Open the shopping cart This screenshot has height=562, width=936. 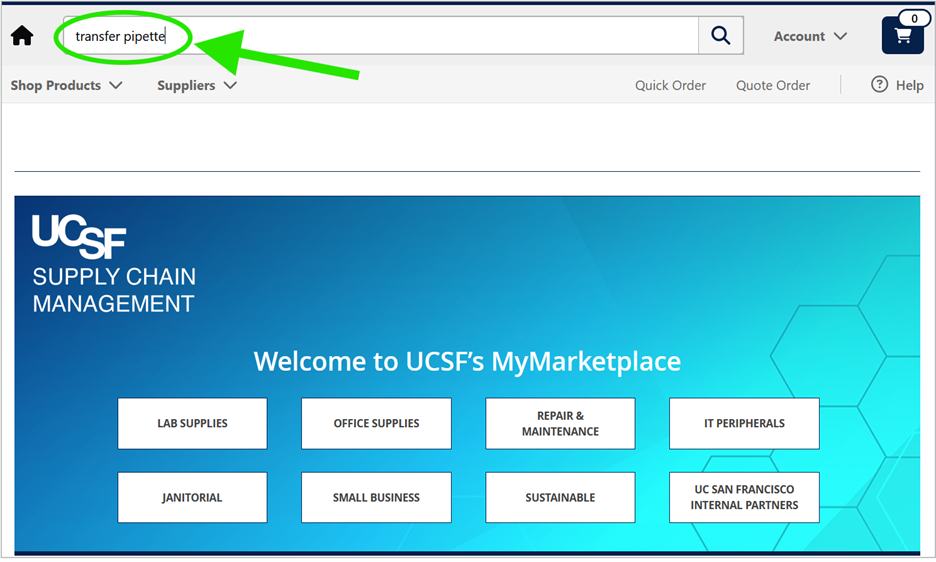point(903,36)
